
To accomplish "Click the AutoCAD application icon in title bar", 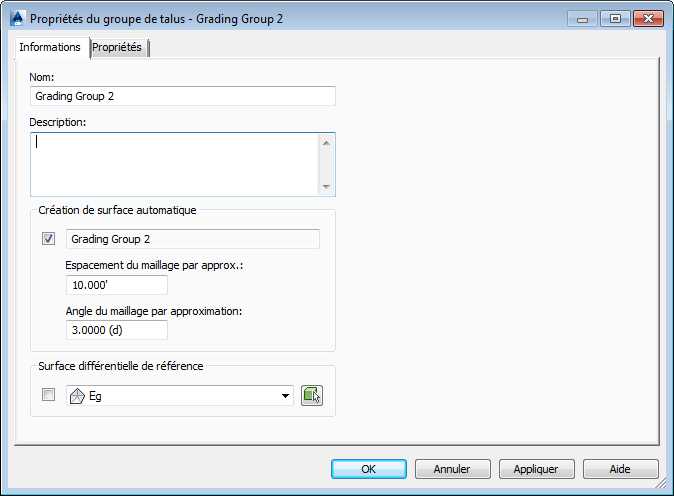I will click(17, 18).
